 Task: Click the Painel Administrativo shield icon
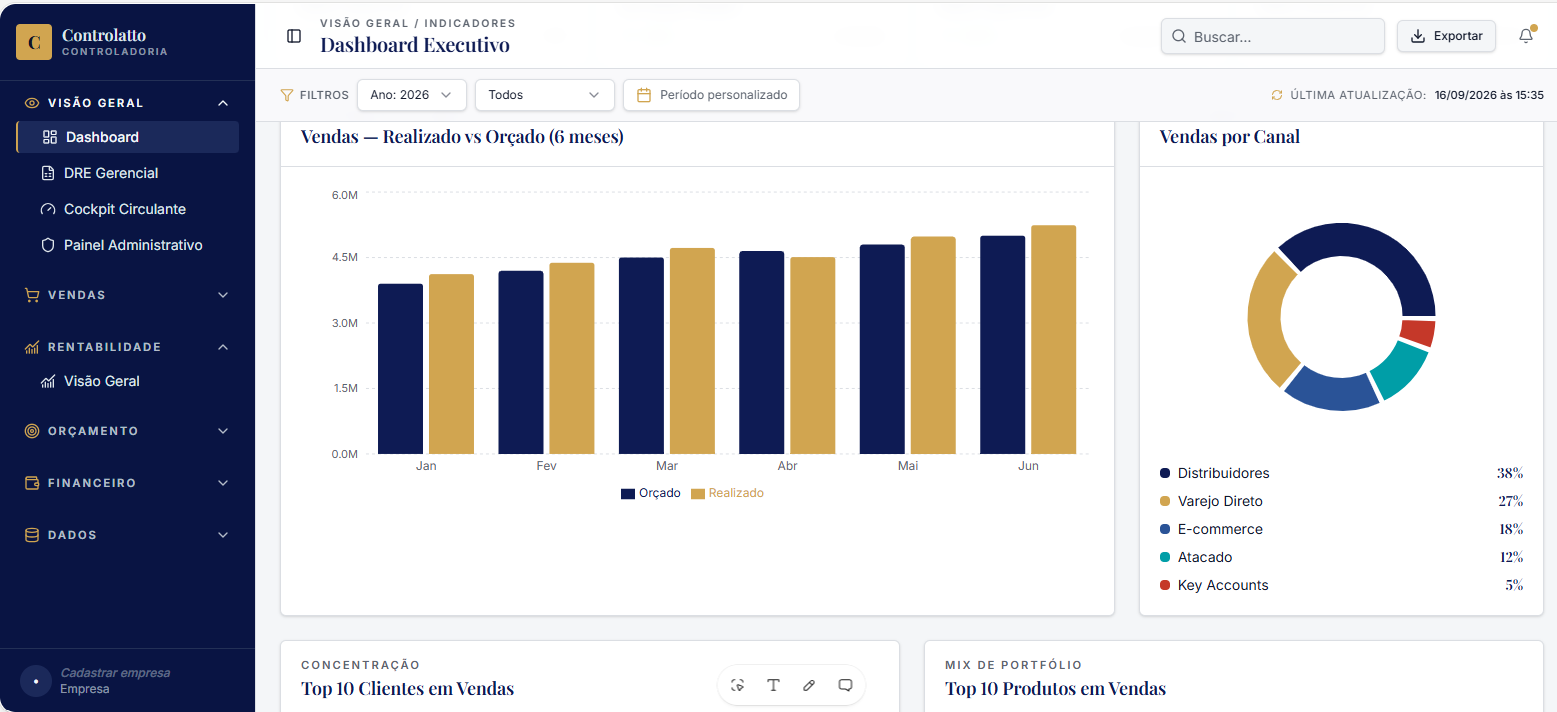[x=48, y=245]
